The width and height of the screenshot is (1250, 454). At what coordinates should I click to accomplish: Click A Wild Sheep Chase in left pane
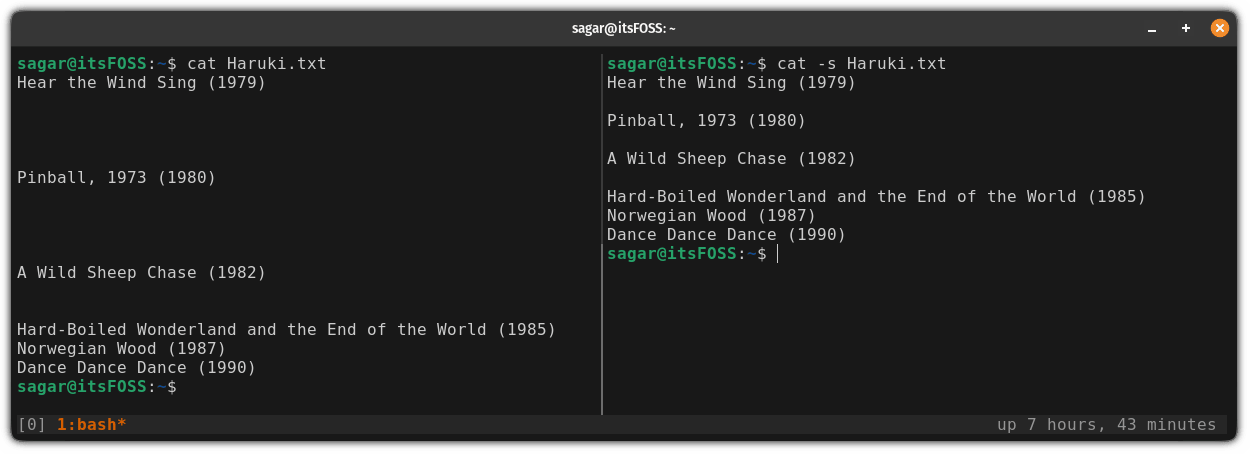coord(141,273)
